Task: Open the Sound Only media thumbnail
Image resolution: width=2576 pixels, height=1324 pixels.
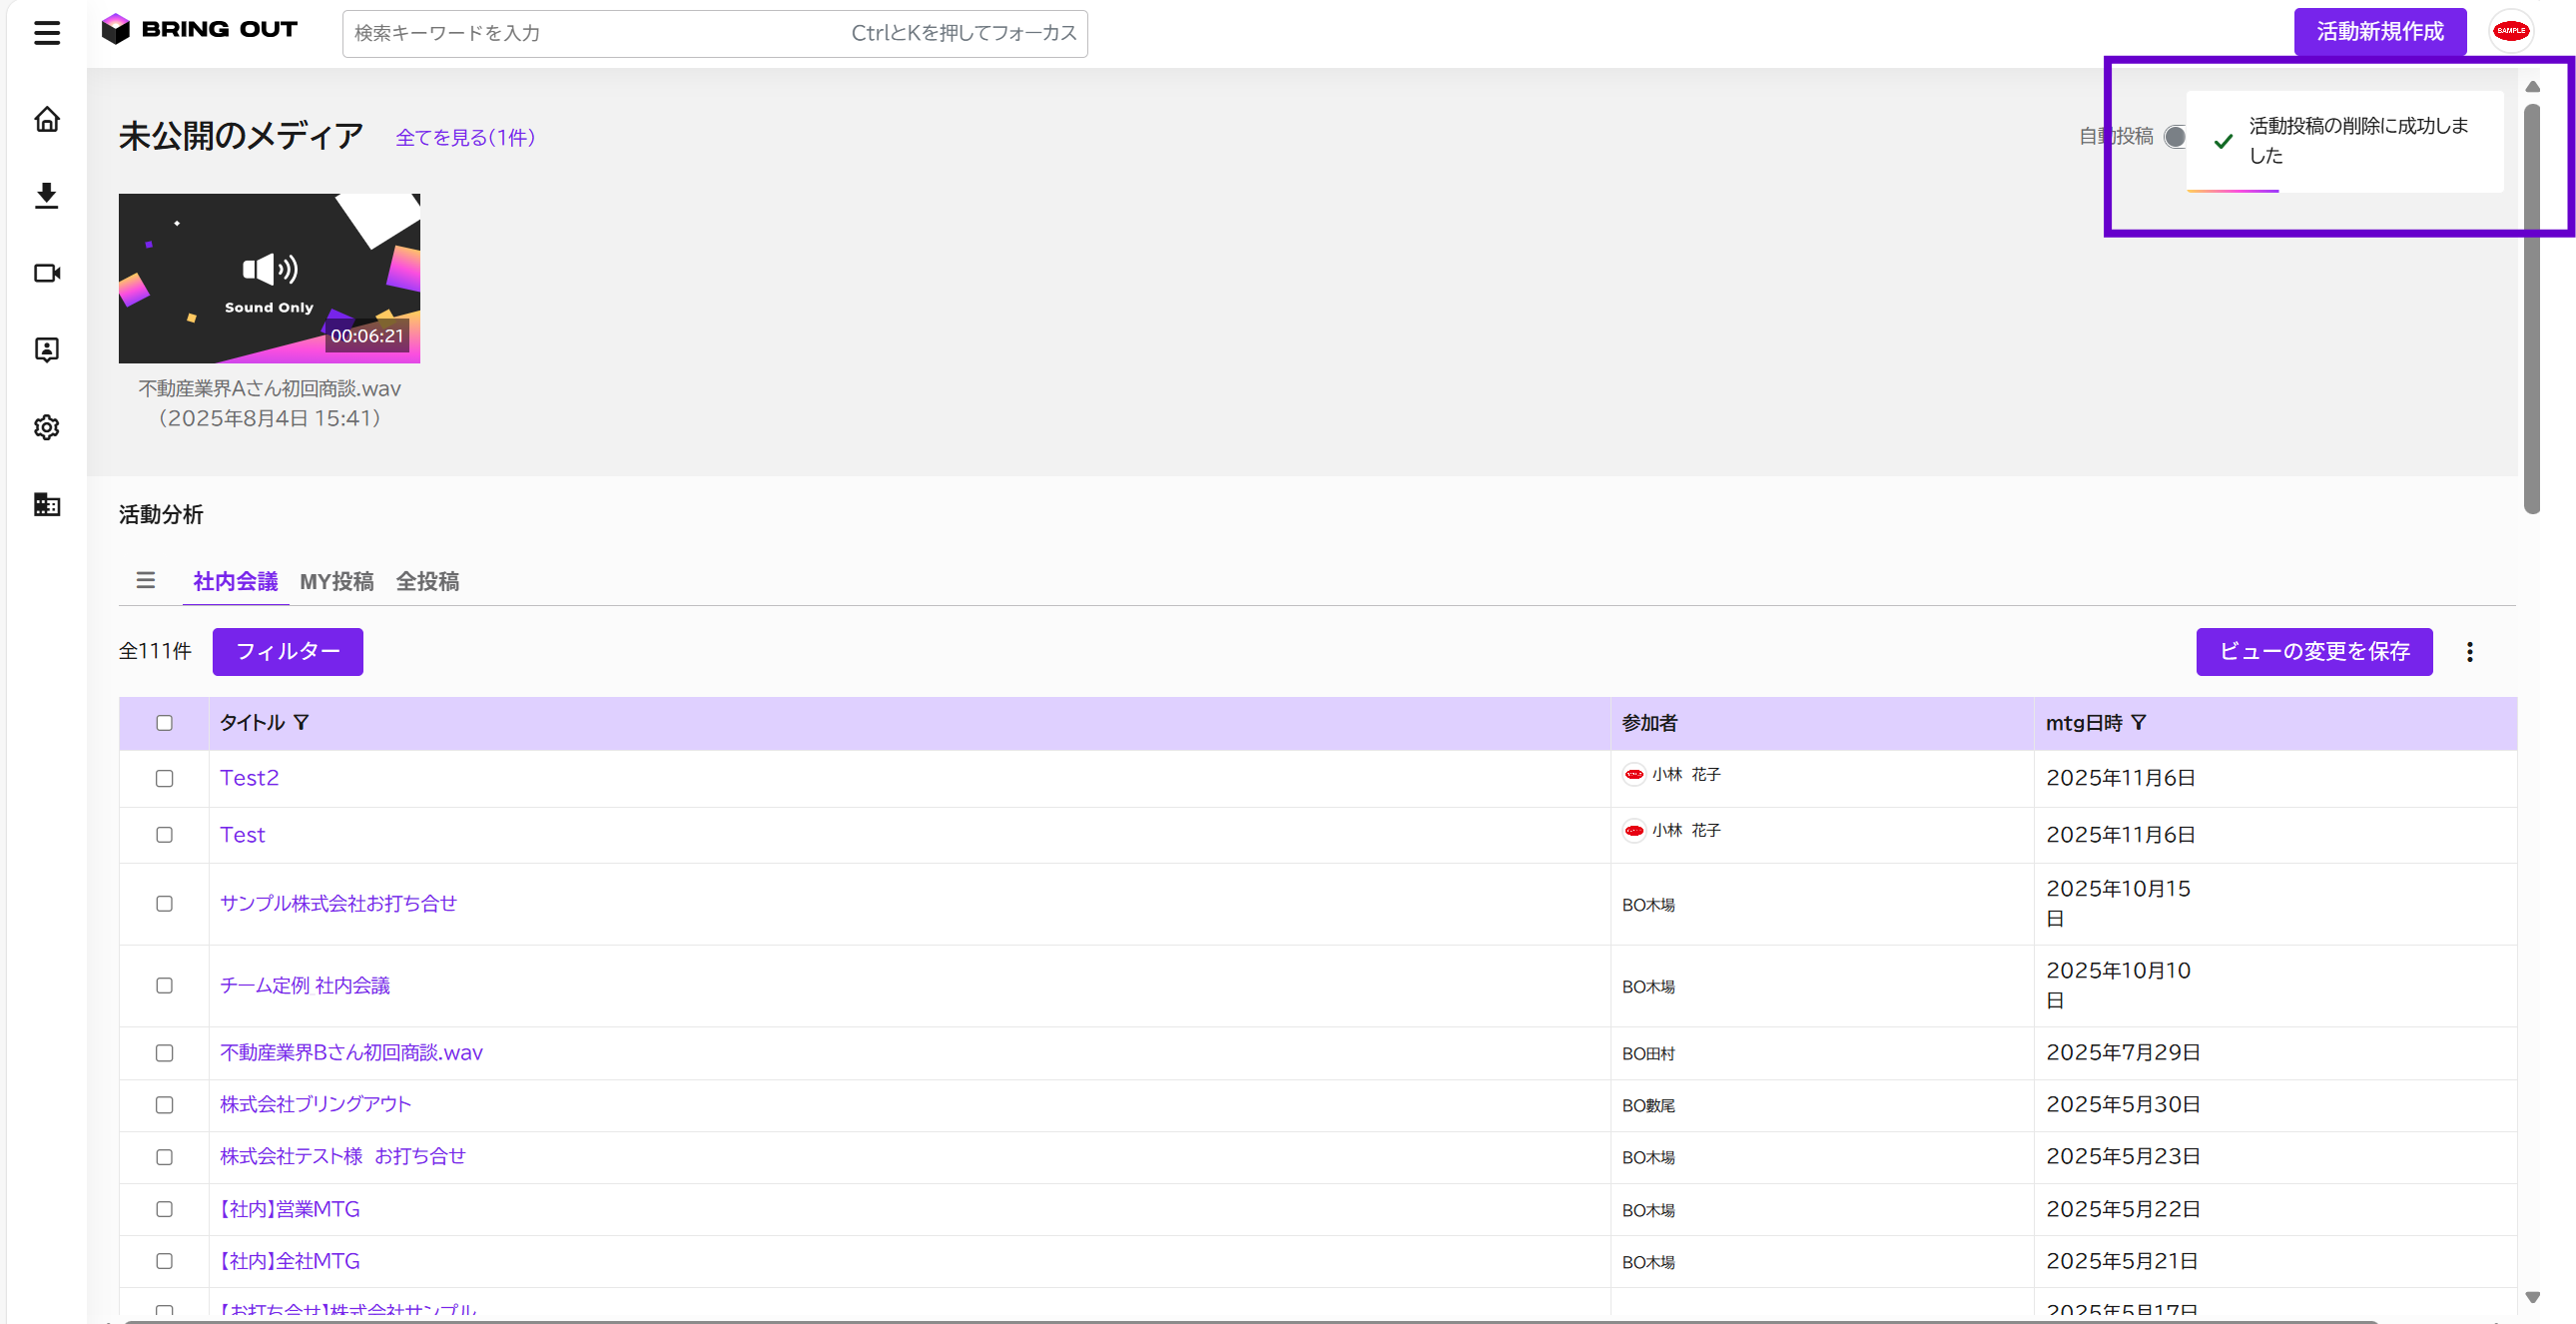Action: pos(269,278)
